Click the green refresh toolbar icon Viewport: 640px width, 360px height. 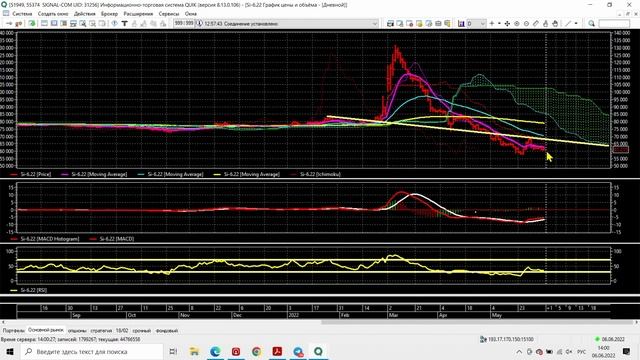[31, 23]
